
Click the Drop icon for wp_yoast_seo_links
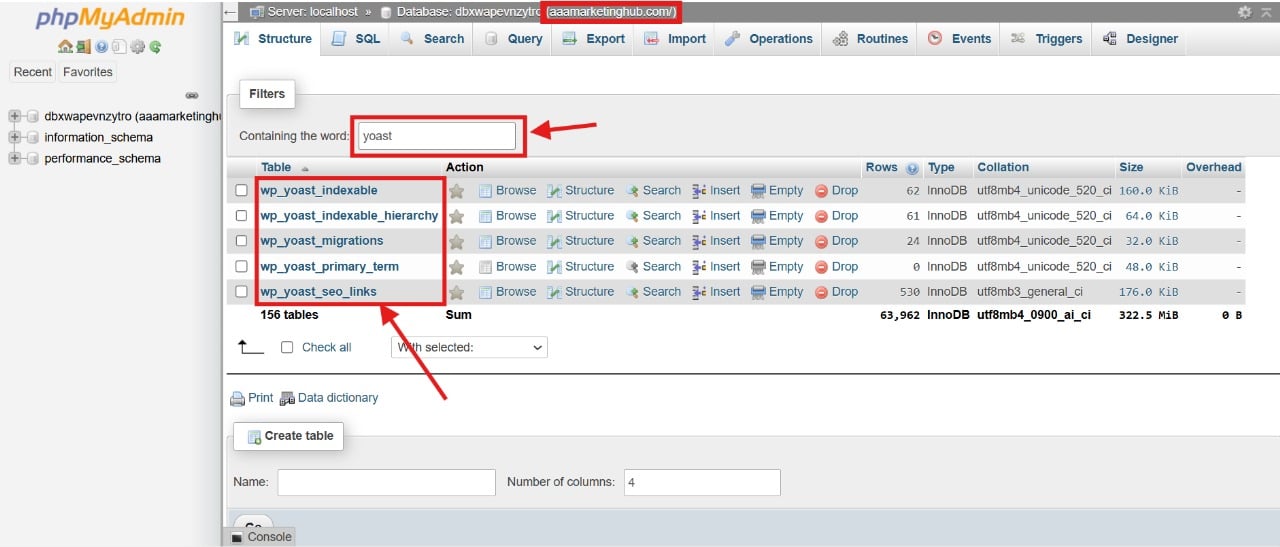821,292
